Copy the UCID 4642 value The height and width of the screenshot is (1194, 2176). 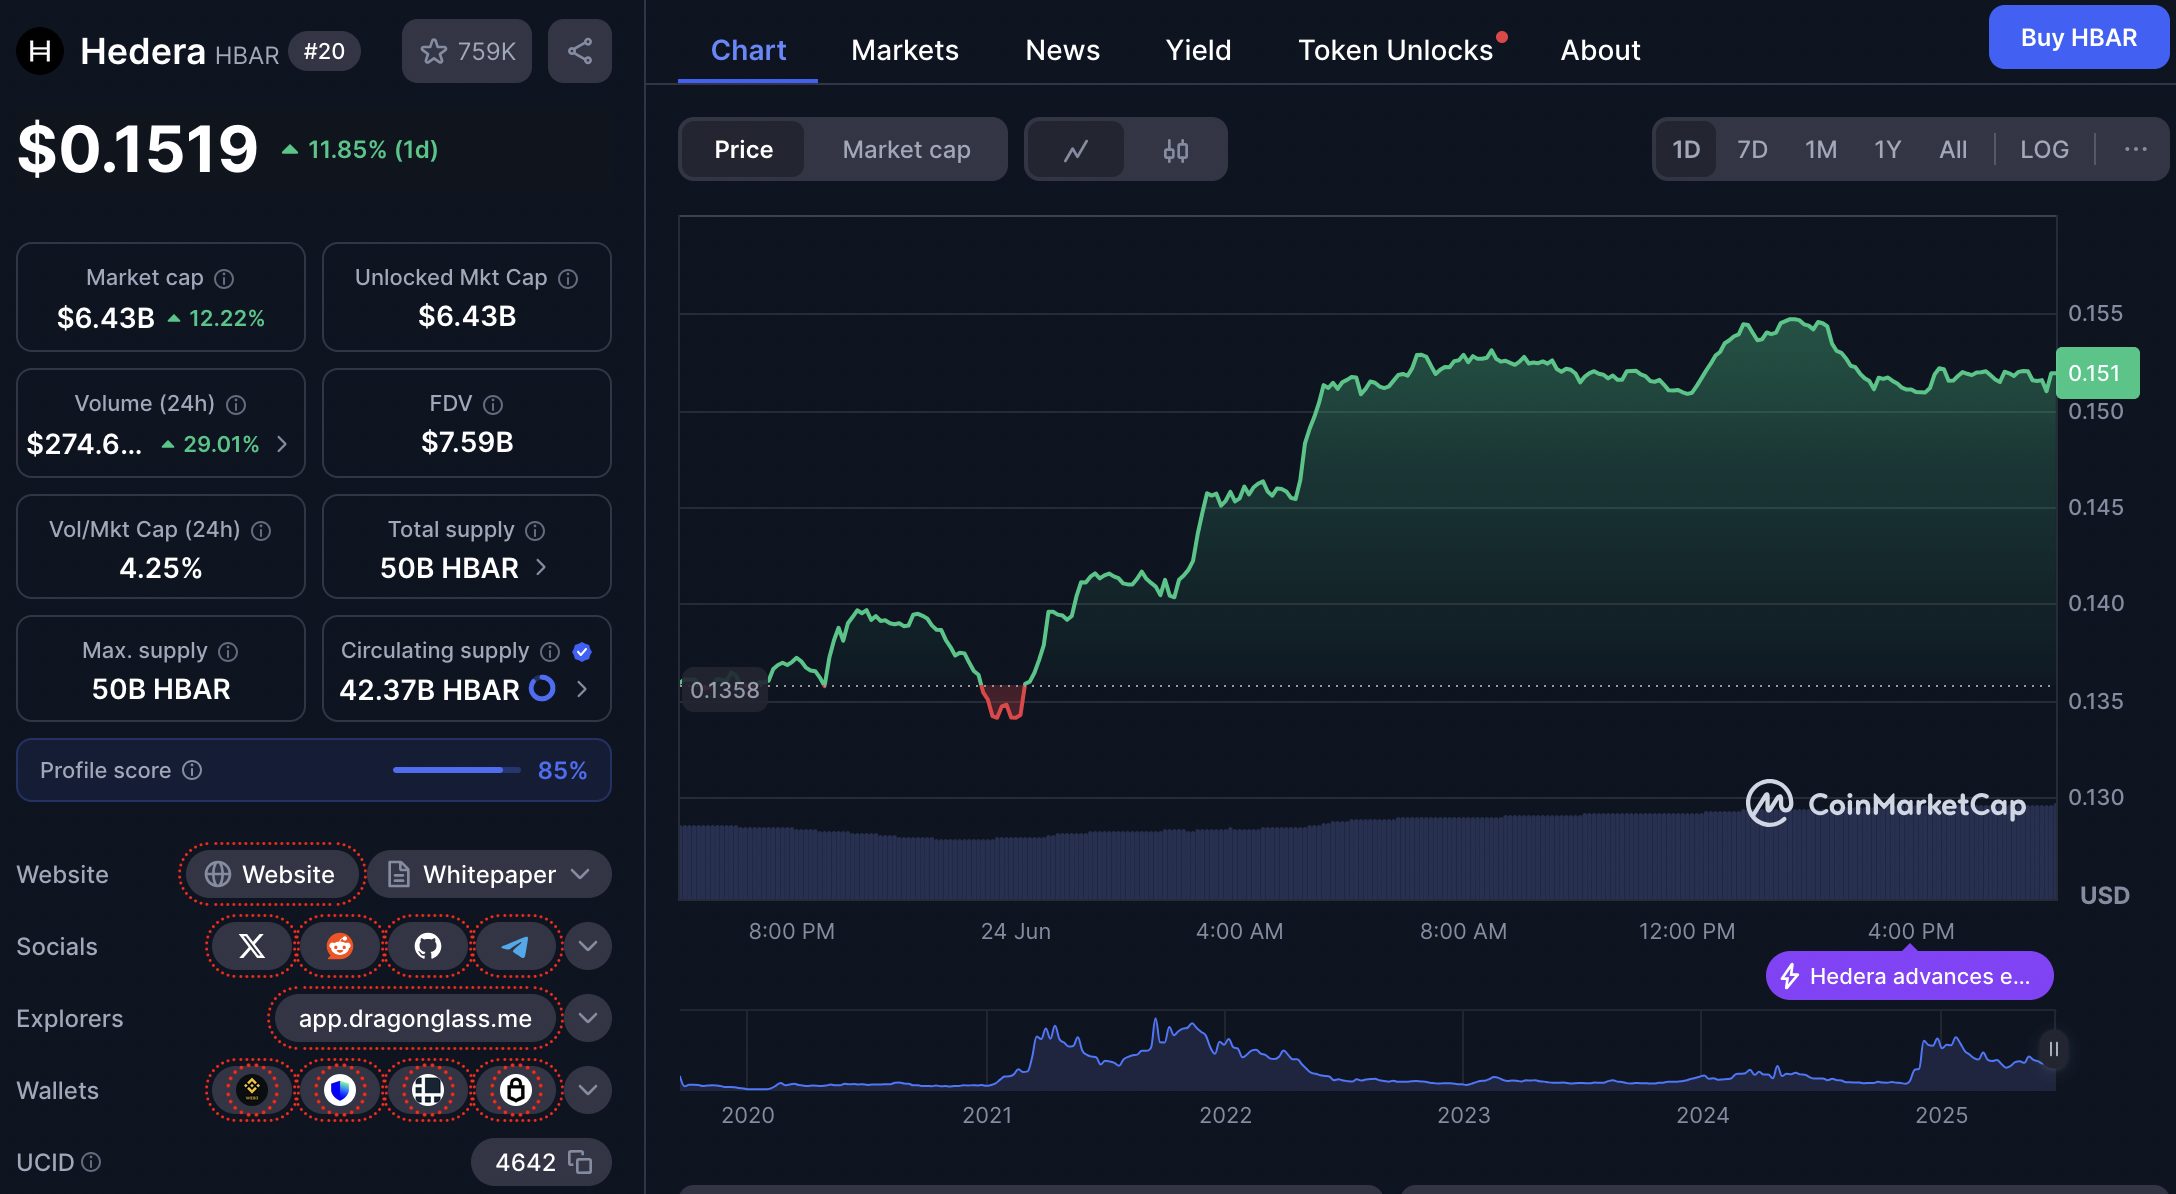[x=580, y=1162]
